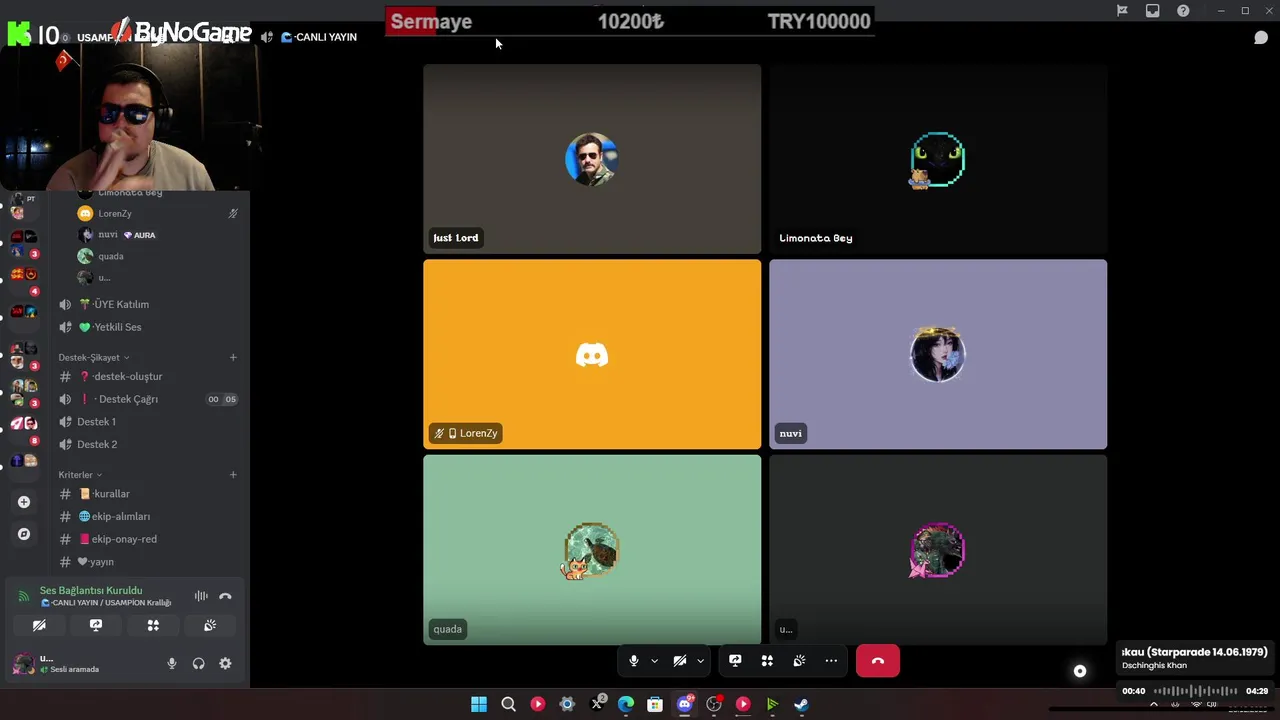Open Microsoft Edge from taskbar

(626, 704)
